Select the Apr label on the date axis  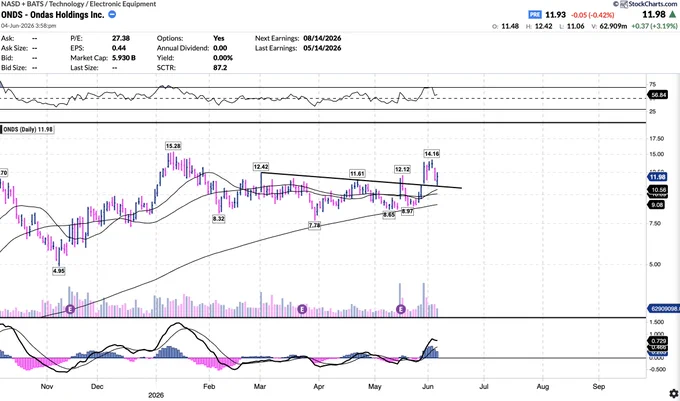tap(319, 386)
